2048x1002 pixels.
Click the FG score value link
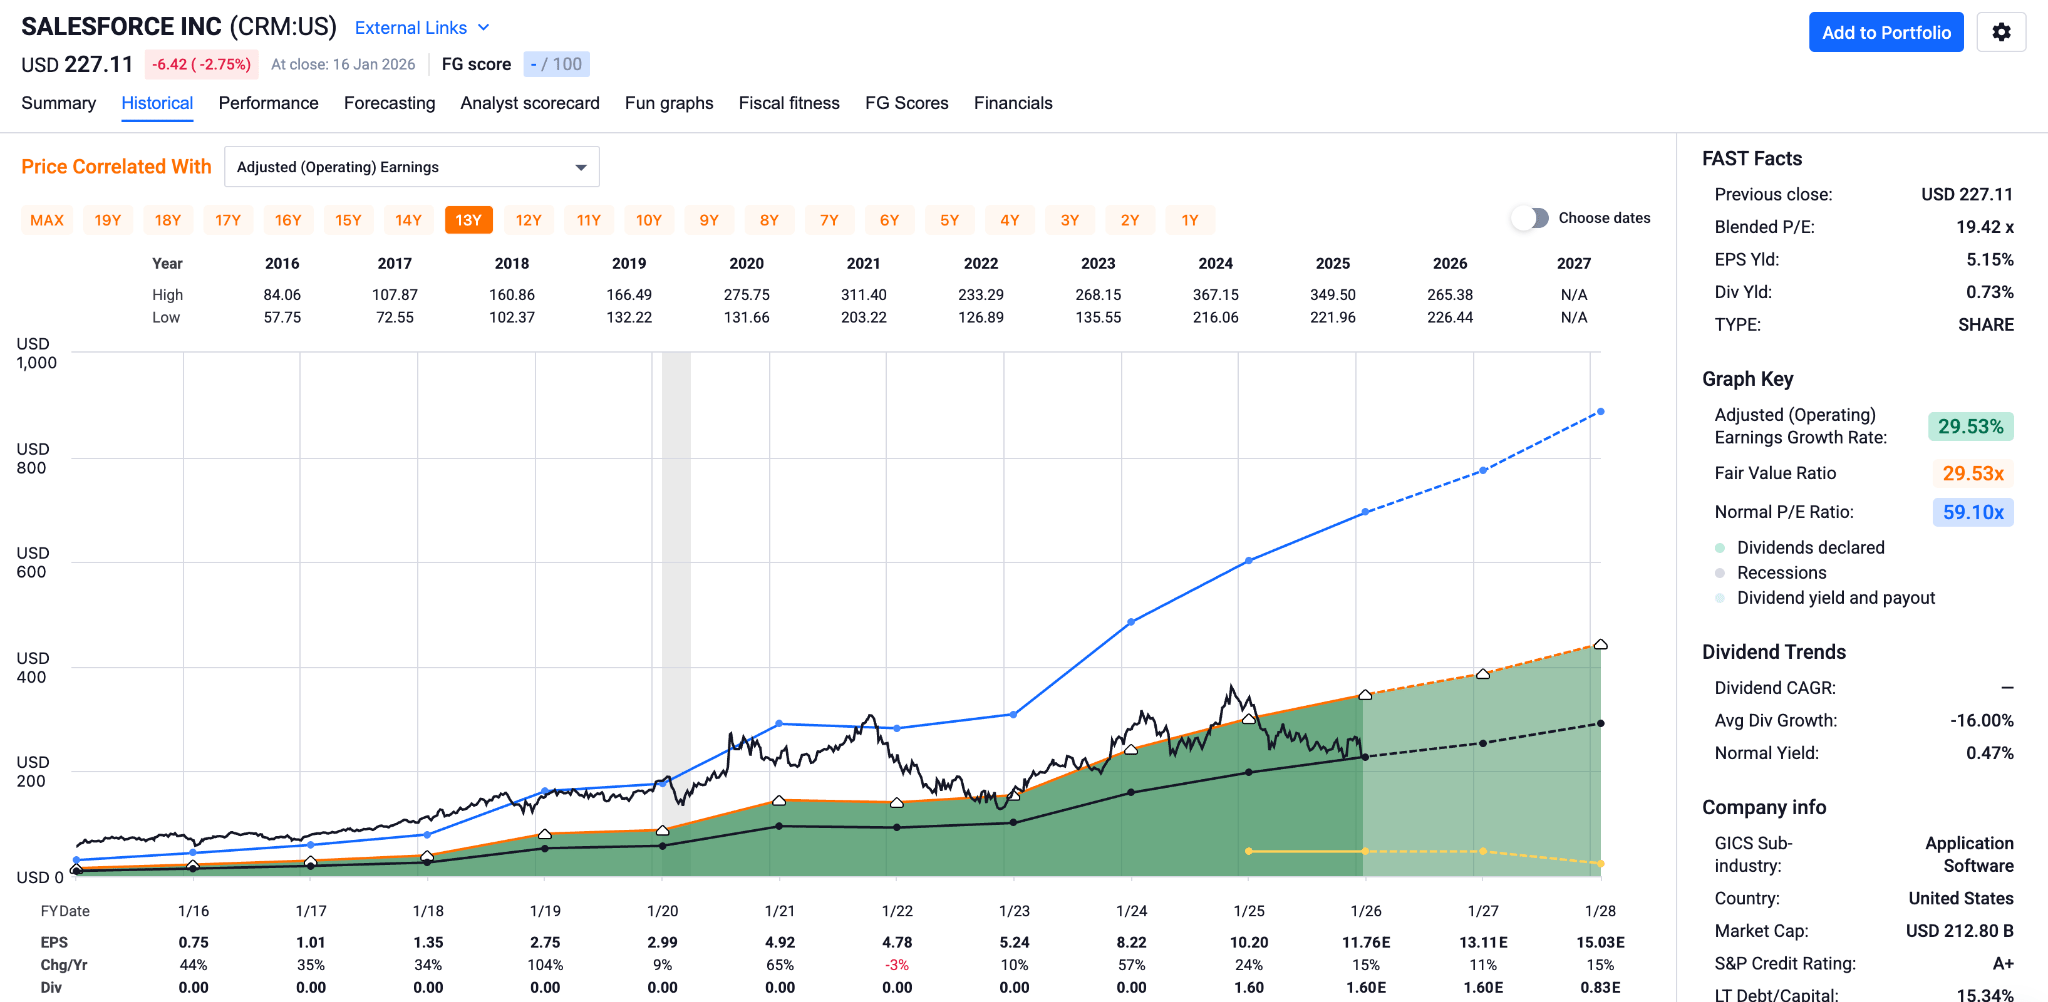pyautogui.click(x=556, y=63)
